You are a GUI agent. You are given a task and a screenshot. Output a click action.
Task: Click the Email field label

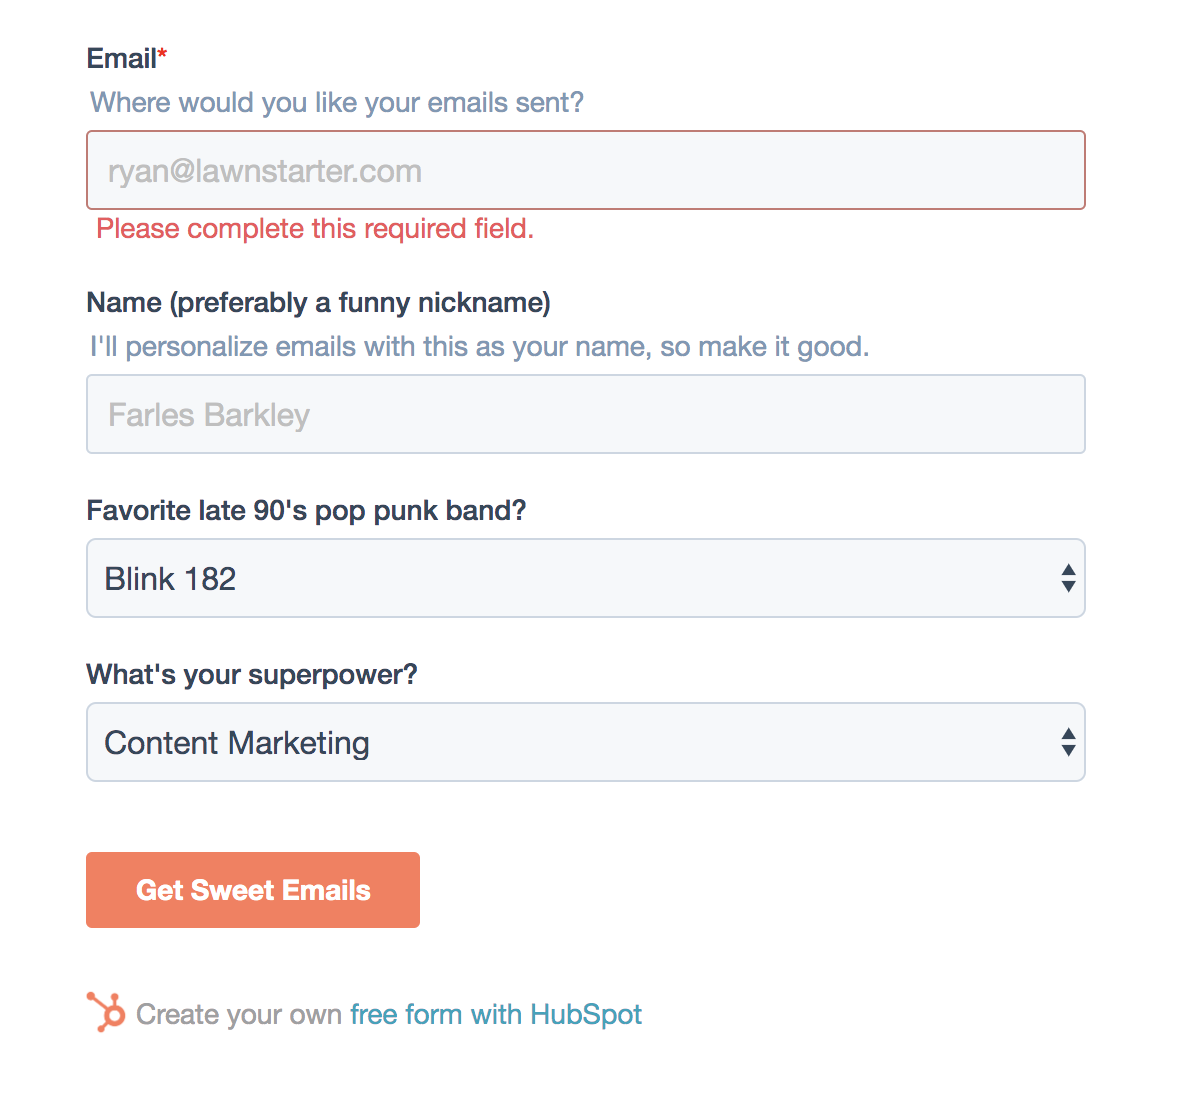click(121, 58)
